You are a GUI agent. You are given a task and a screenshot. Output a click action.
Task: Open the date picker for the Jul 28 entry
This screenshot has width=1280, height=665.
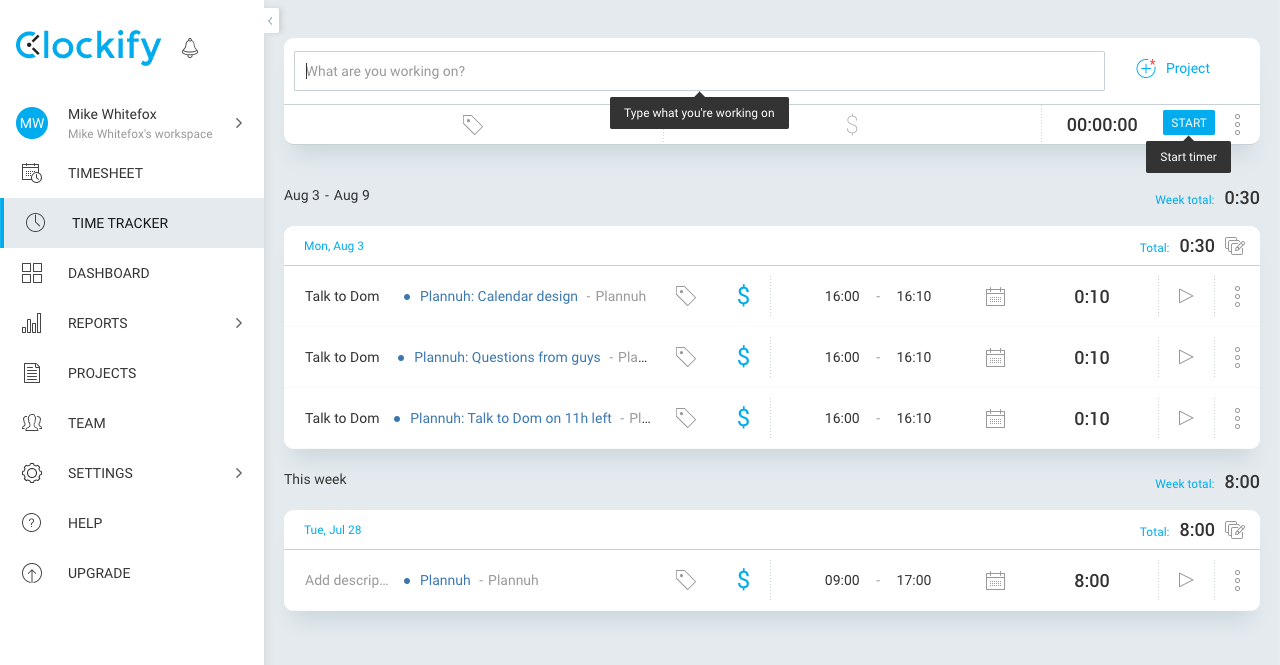pyautogui.click(x=995, y=580)
